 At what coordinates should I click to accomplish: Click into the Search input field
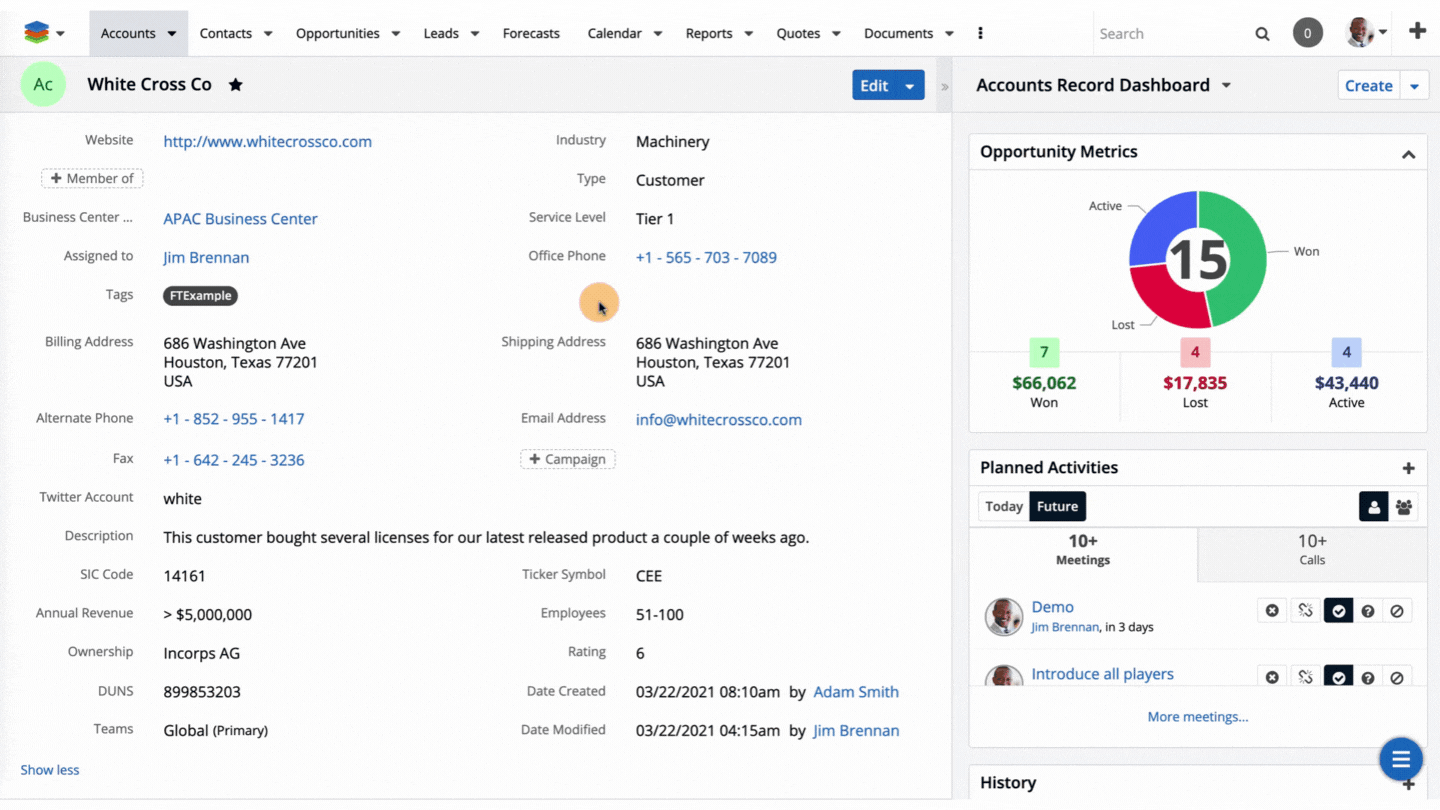[x=1170, y=34]
